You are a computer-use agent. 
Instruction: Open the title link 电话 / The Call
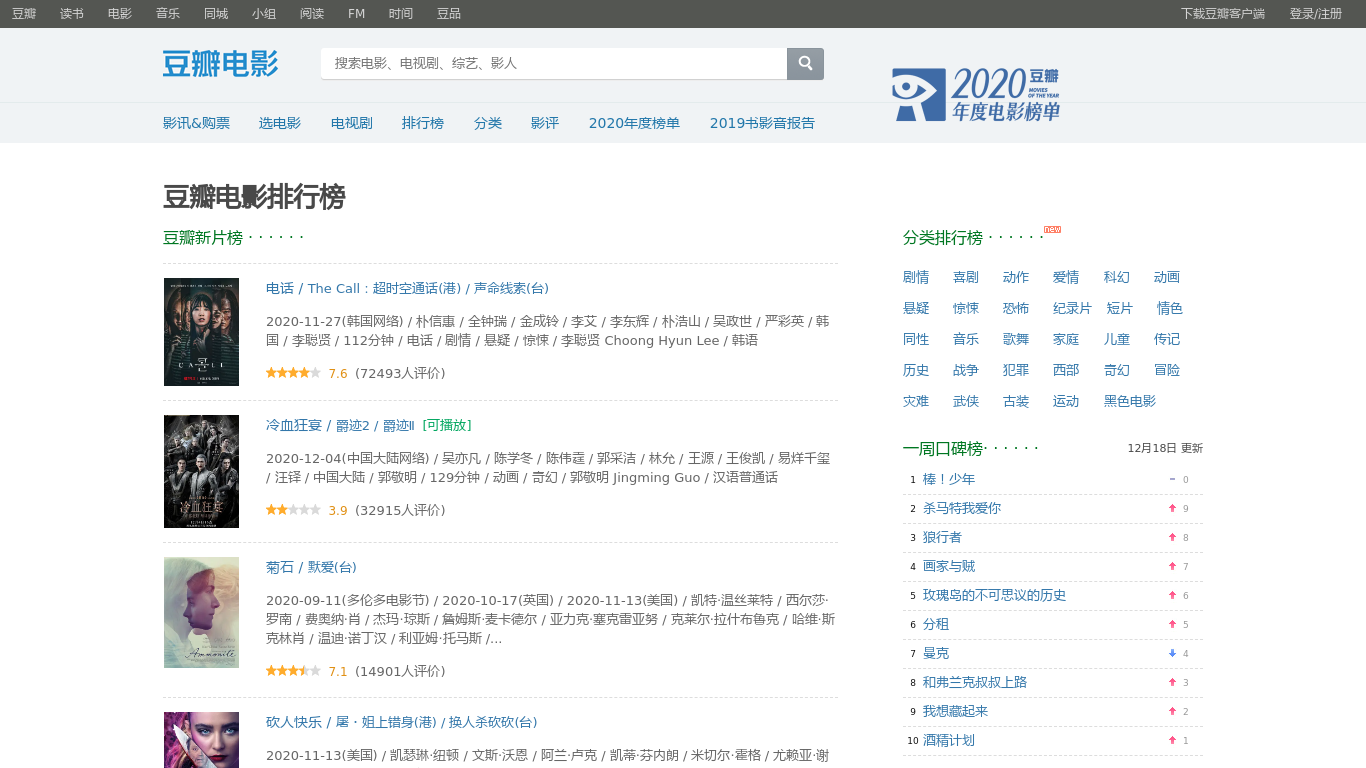click(407, 288)
